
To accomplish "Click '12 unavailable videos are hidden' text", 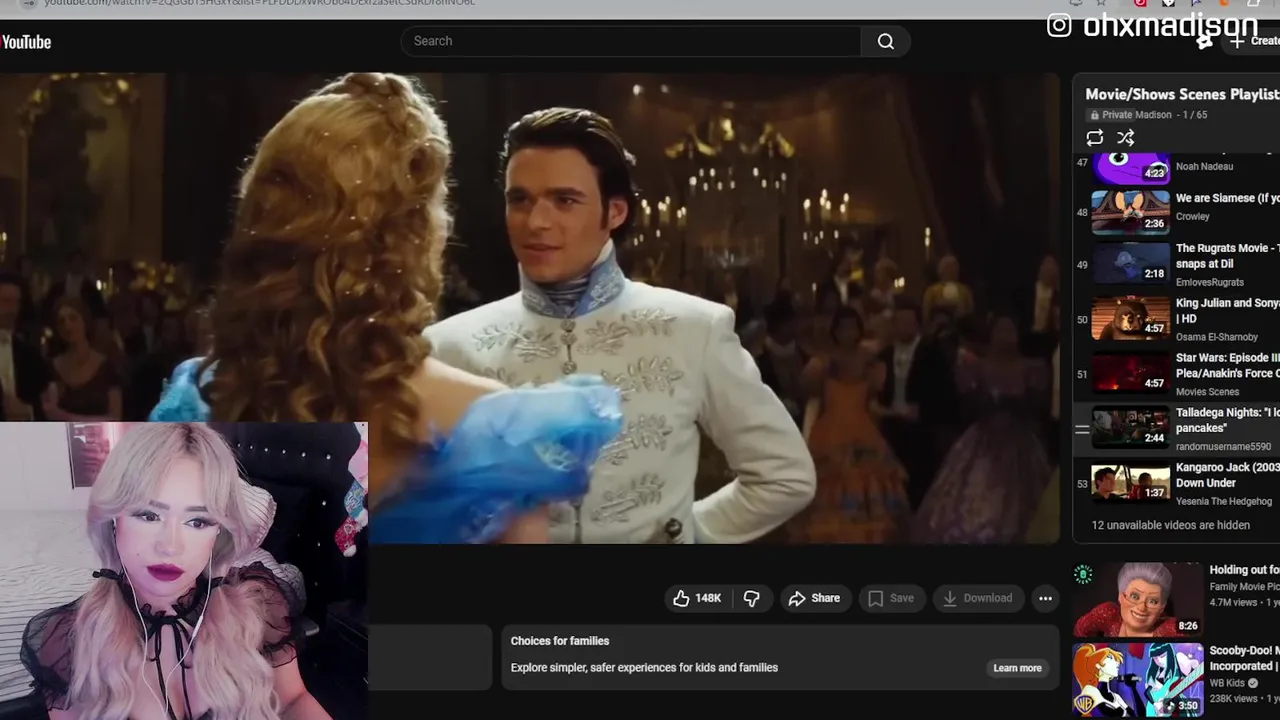I will tap(1170, 525).
